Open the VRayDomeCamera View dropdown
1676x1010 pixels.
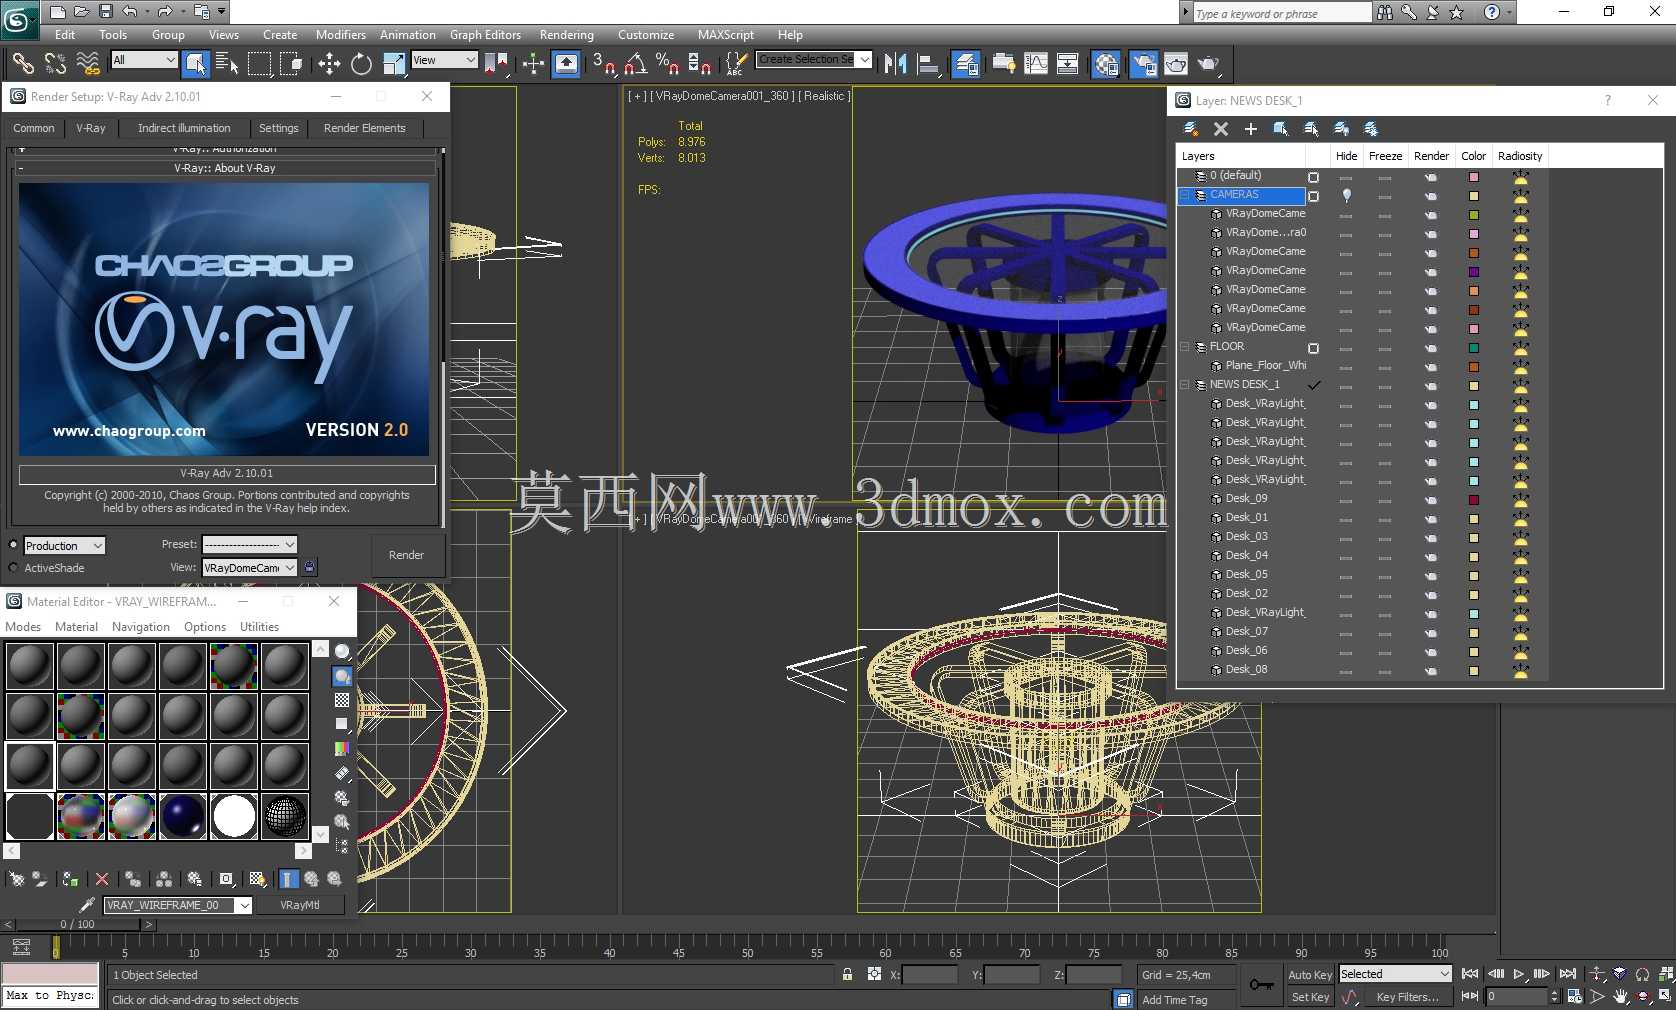coord(250,568)
